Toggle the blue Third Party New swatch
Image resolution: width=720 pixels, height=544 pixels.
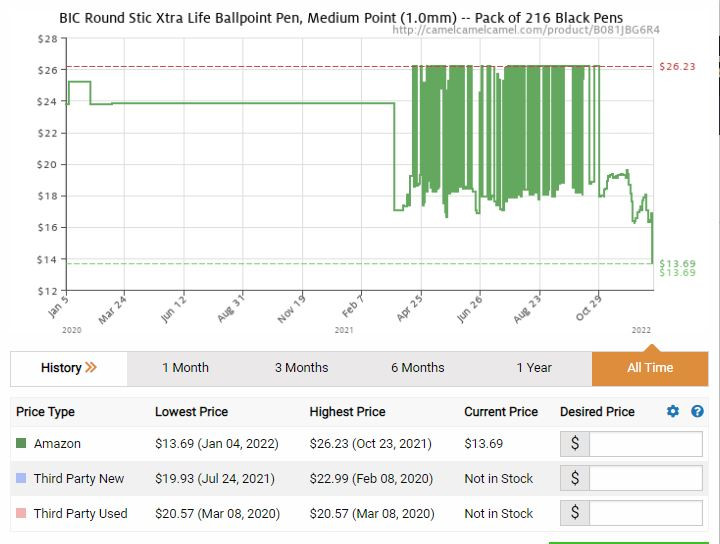tap(21, 478)
